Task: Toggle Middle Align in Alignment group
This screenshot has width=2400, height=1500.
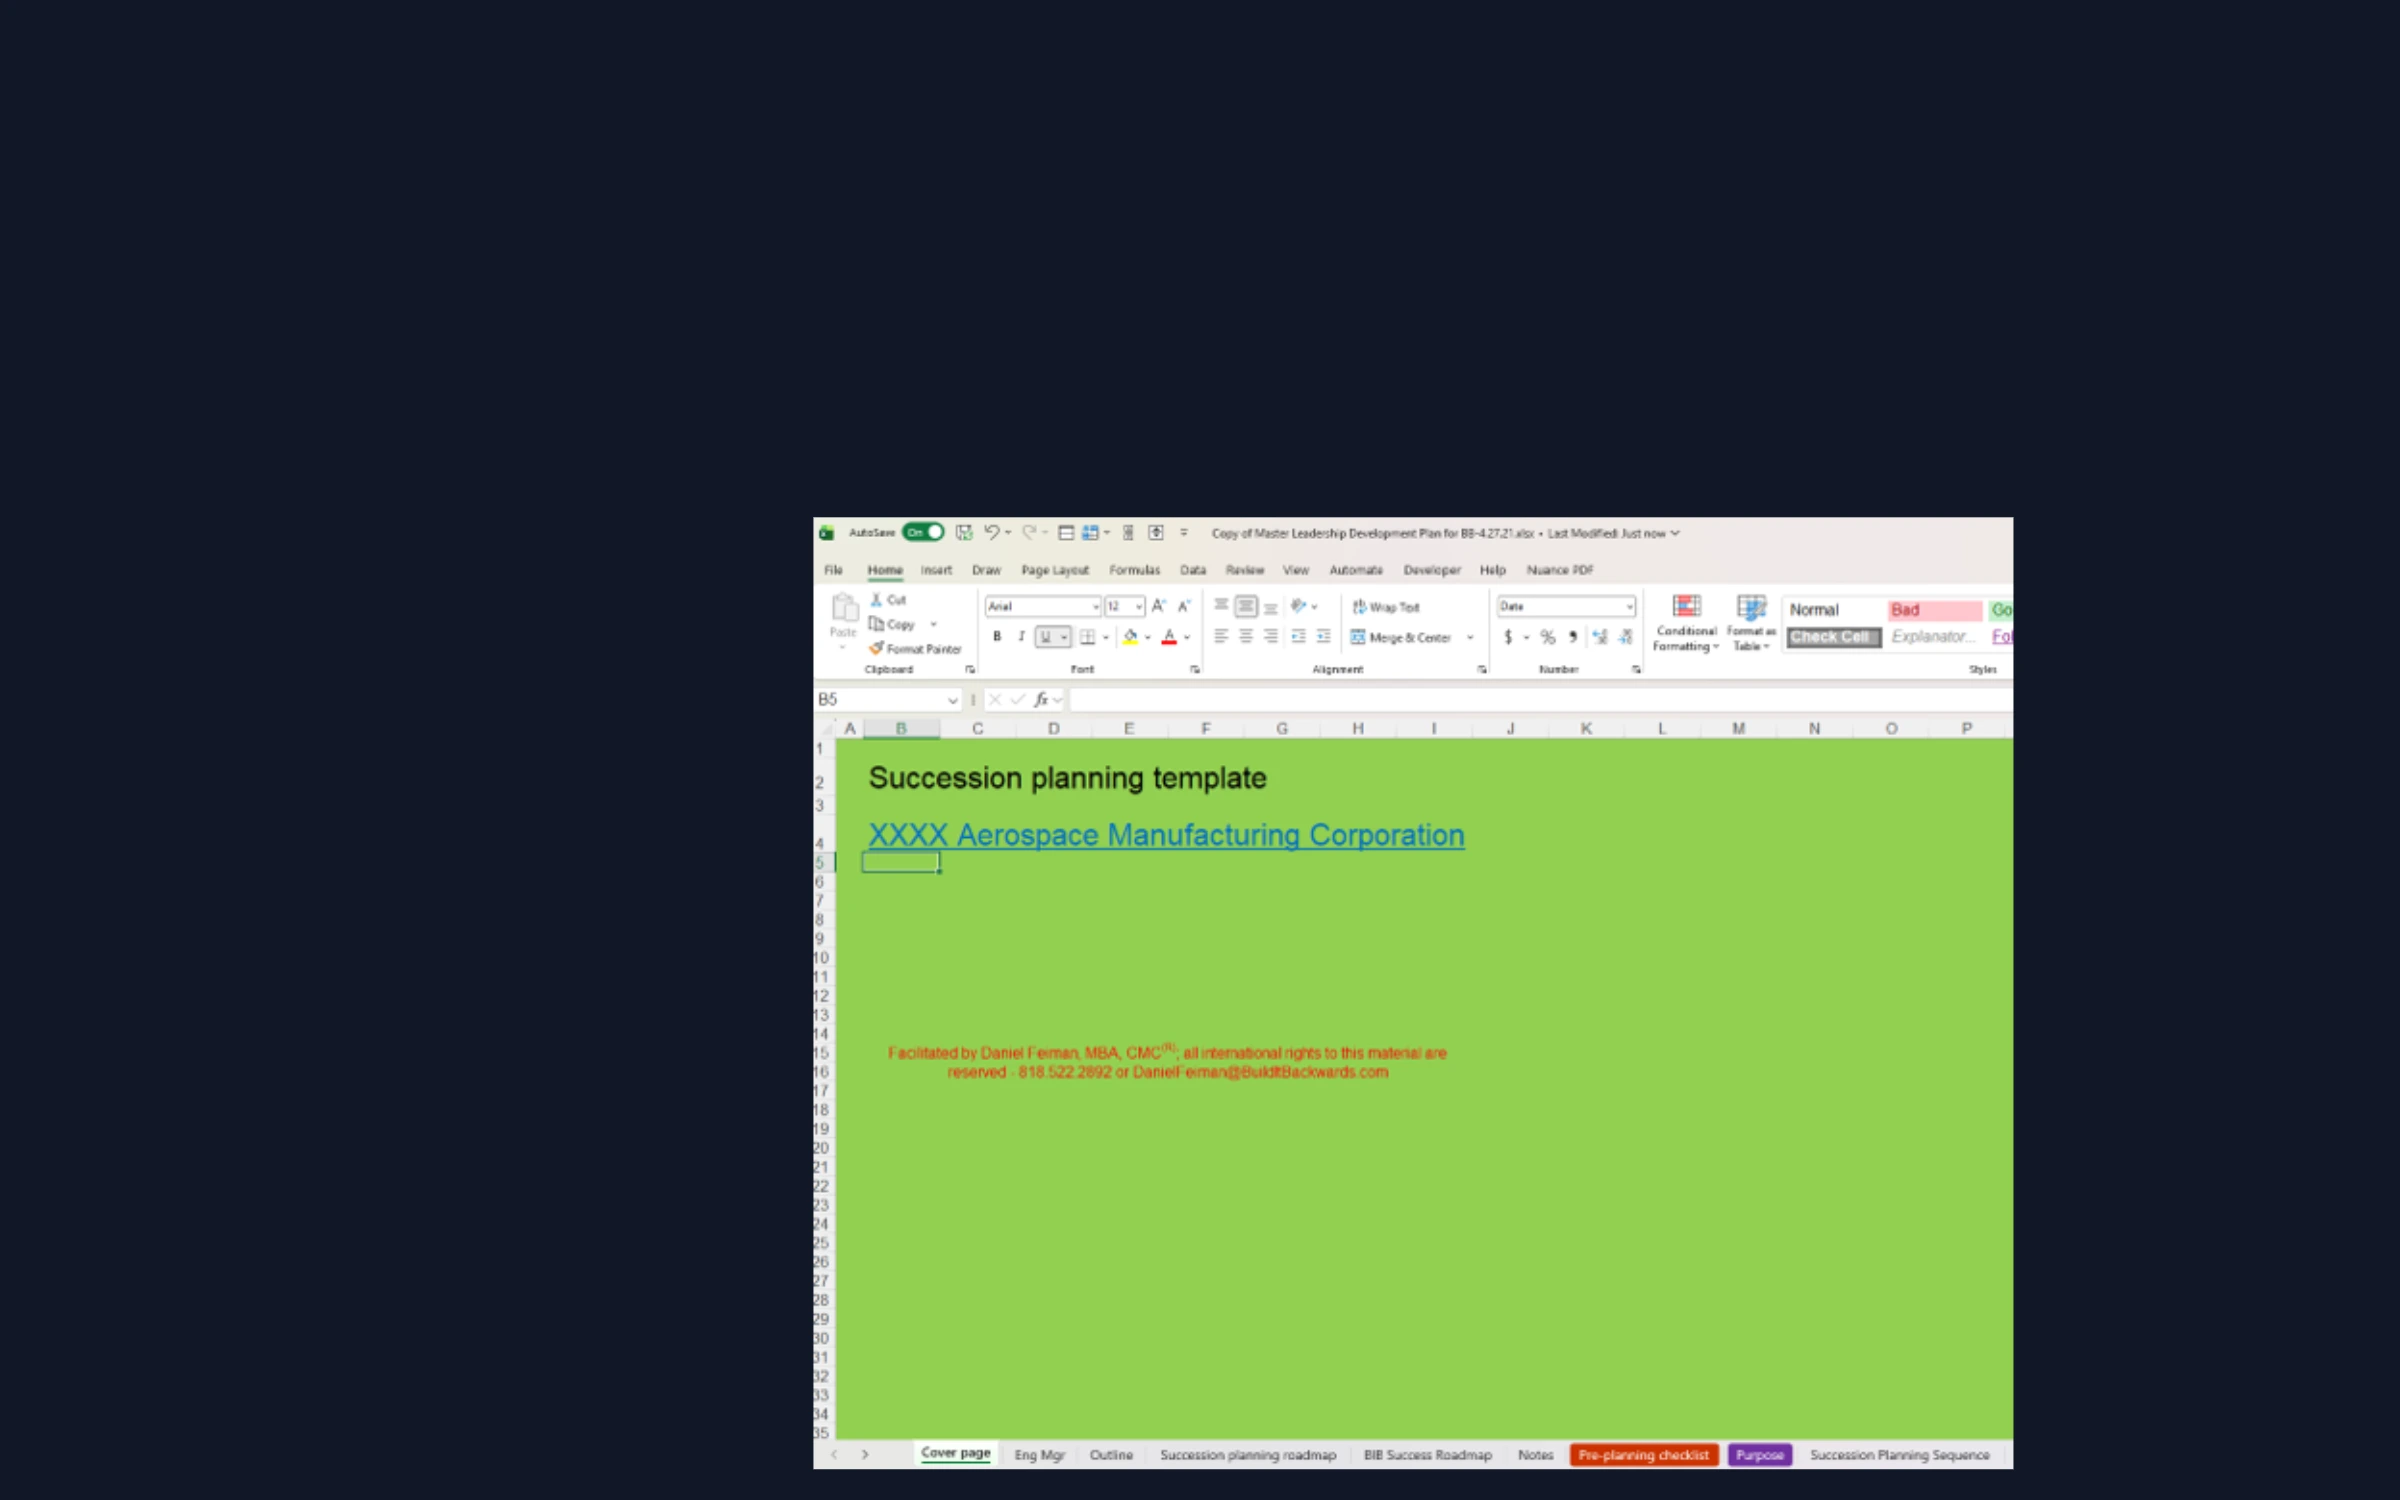Action: [1246, 606]
